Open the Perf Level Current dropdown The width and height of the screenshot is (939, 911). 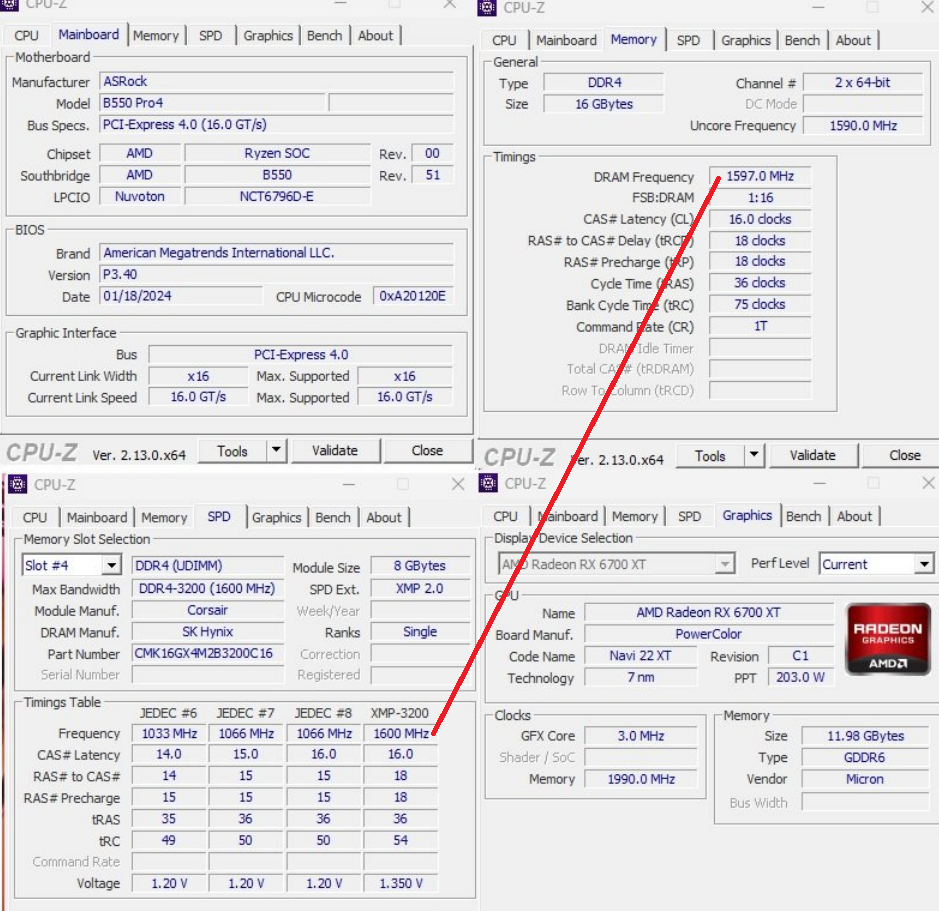(x=924, y=564)
